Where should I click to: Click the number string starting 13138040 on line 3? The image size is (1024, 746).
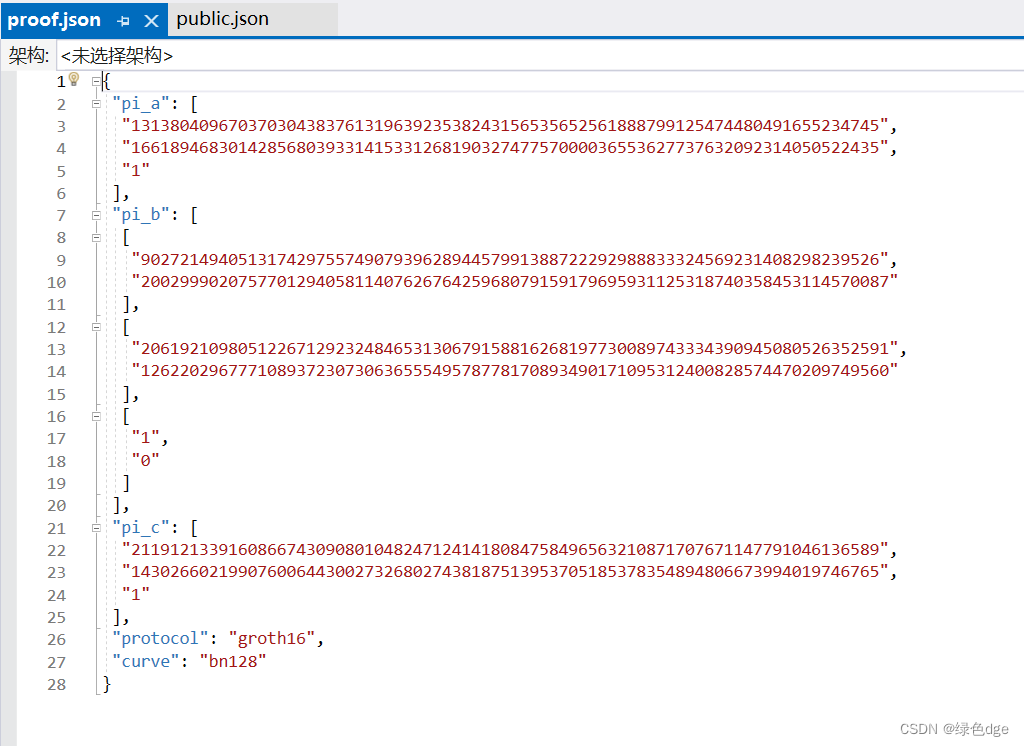(x=505, y=125)
